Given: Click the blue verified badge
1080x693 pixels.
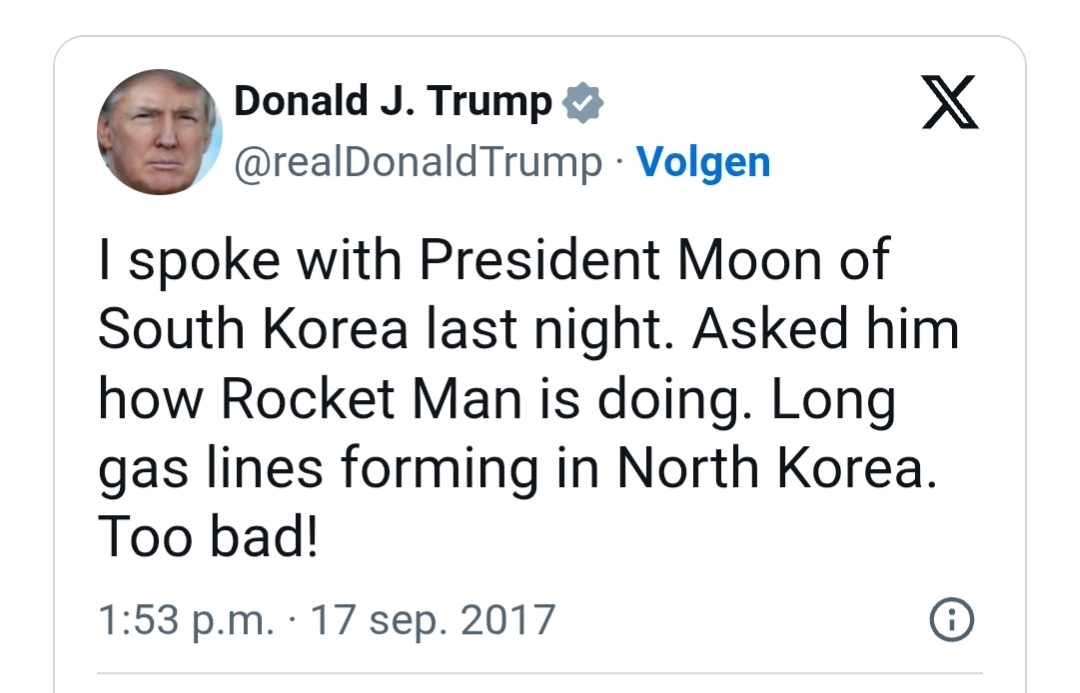Looking at the screenshot, I should pos(583,102).
